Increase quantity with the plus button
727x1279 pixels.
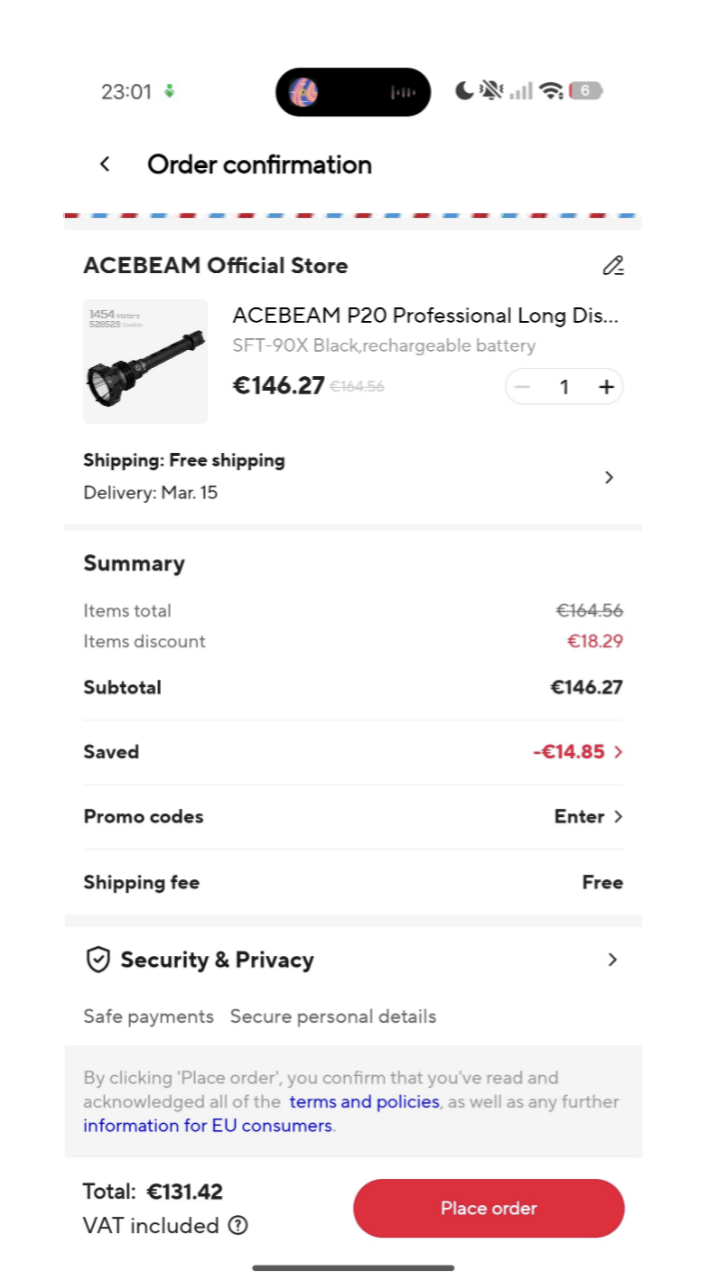coord(606,387)
